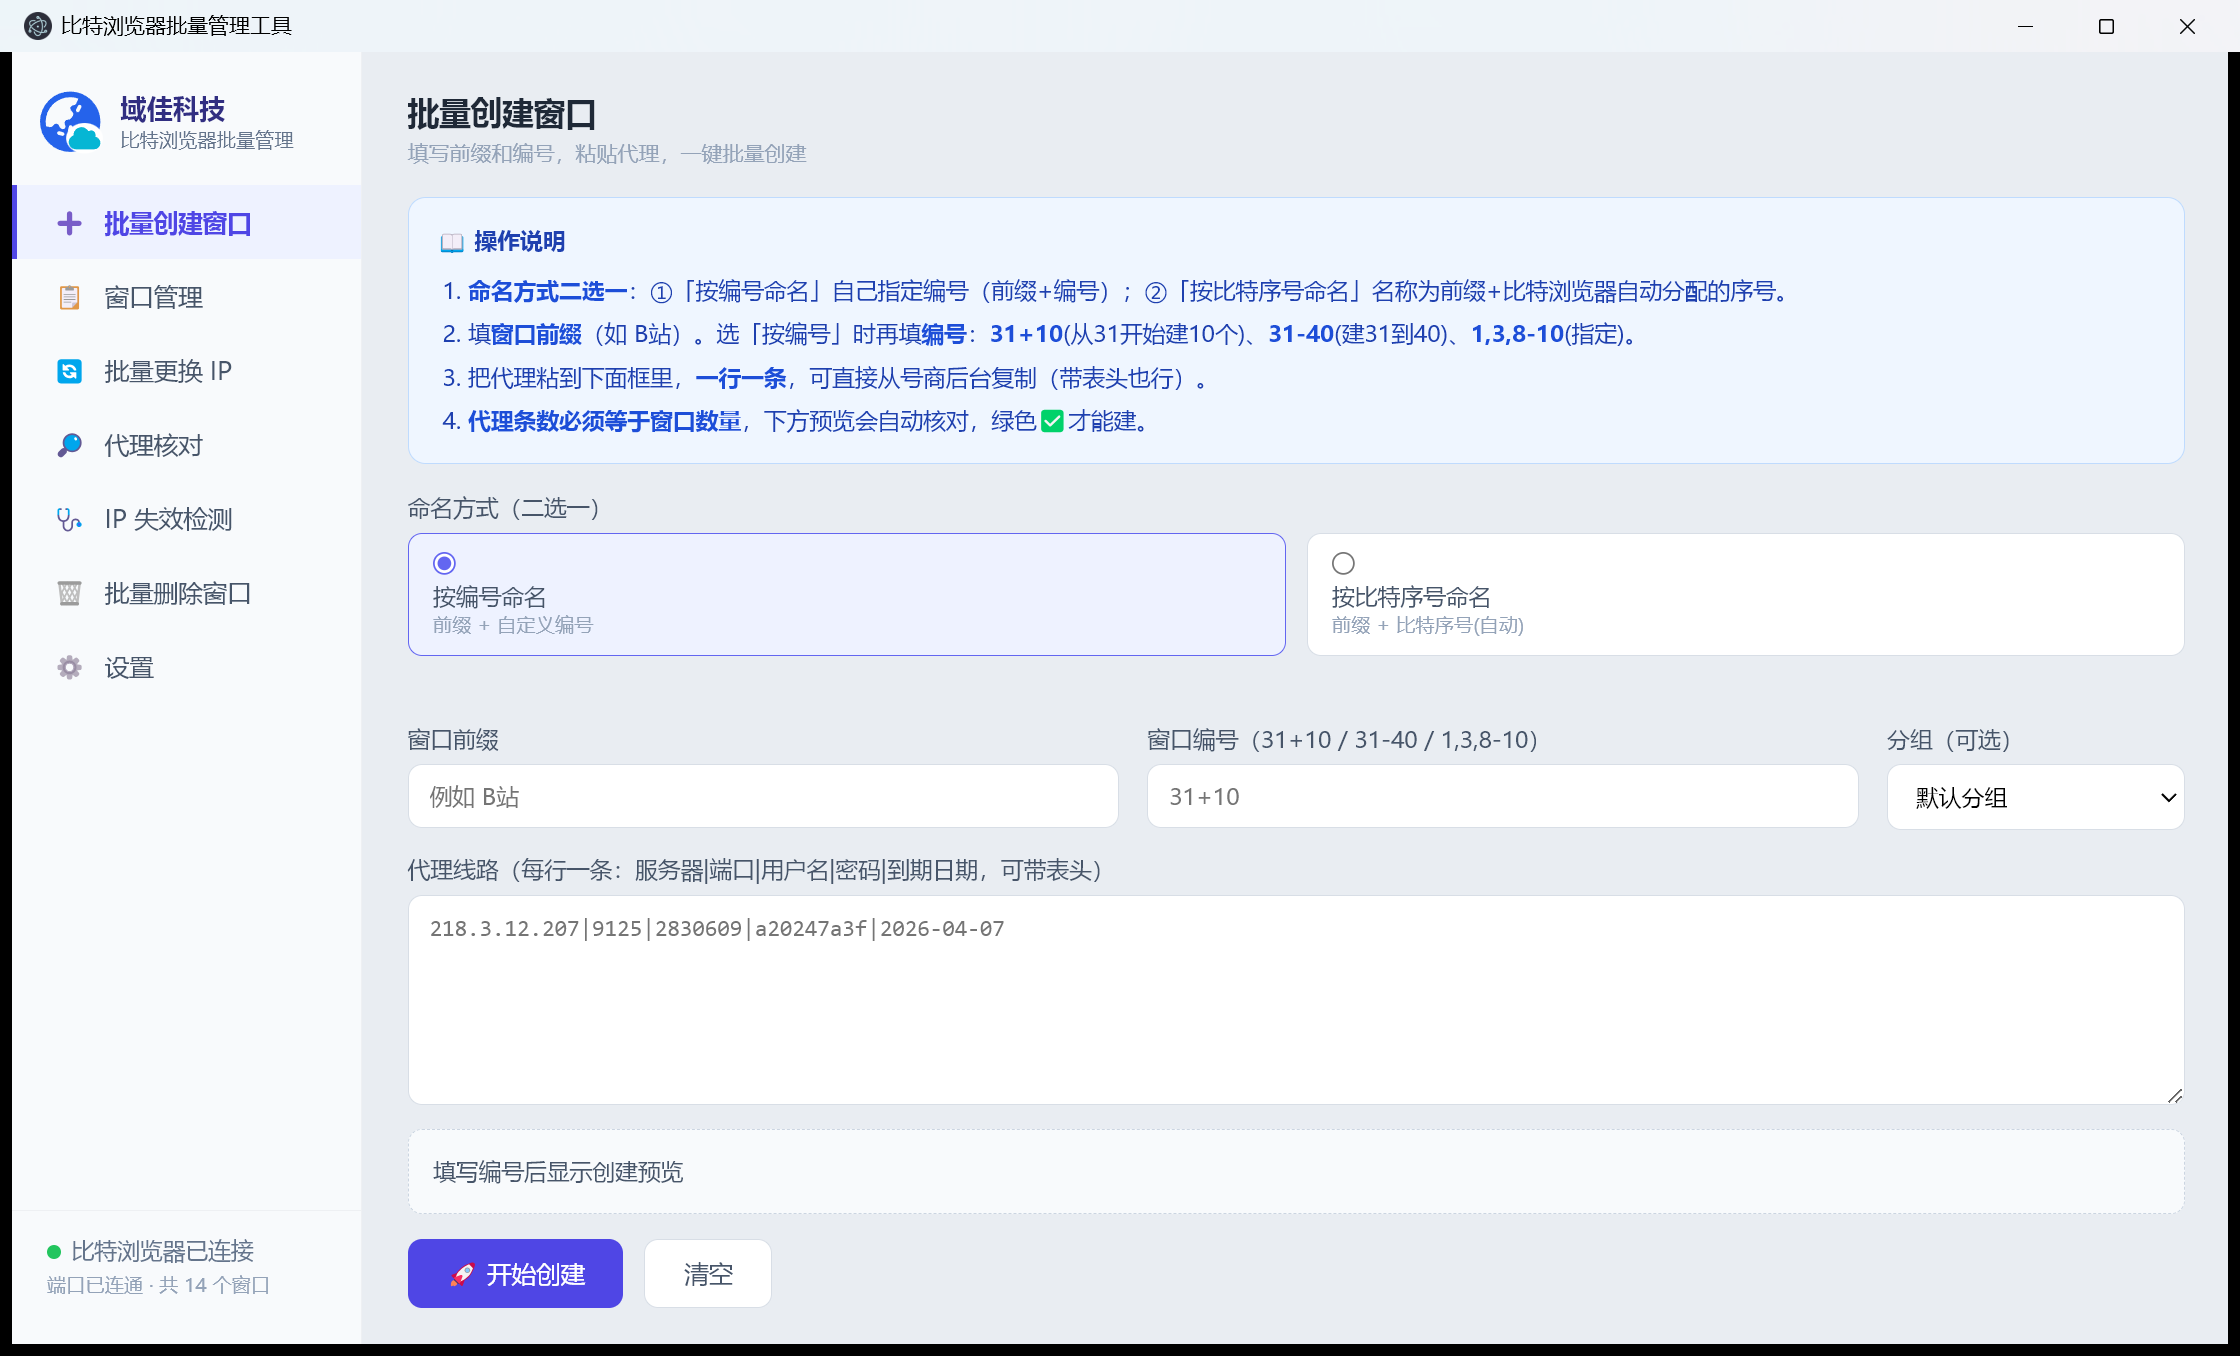Click the 清空 clear button
The height and width of the screenshot is (1356, 2240).
pyautogui.click(x=708, y=1273)
